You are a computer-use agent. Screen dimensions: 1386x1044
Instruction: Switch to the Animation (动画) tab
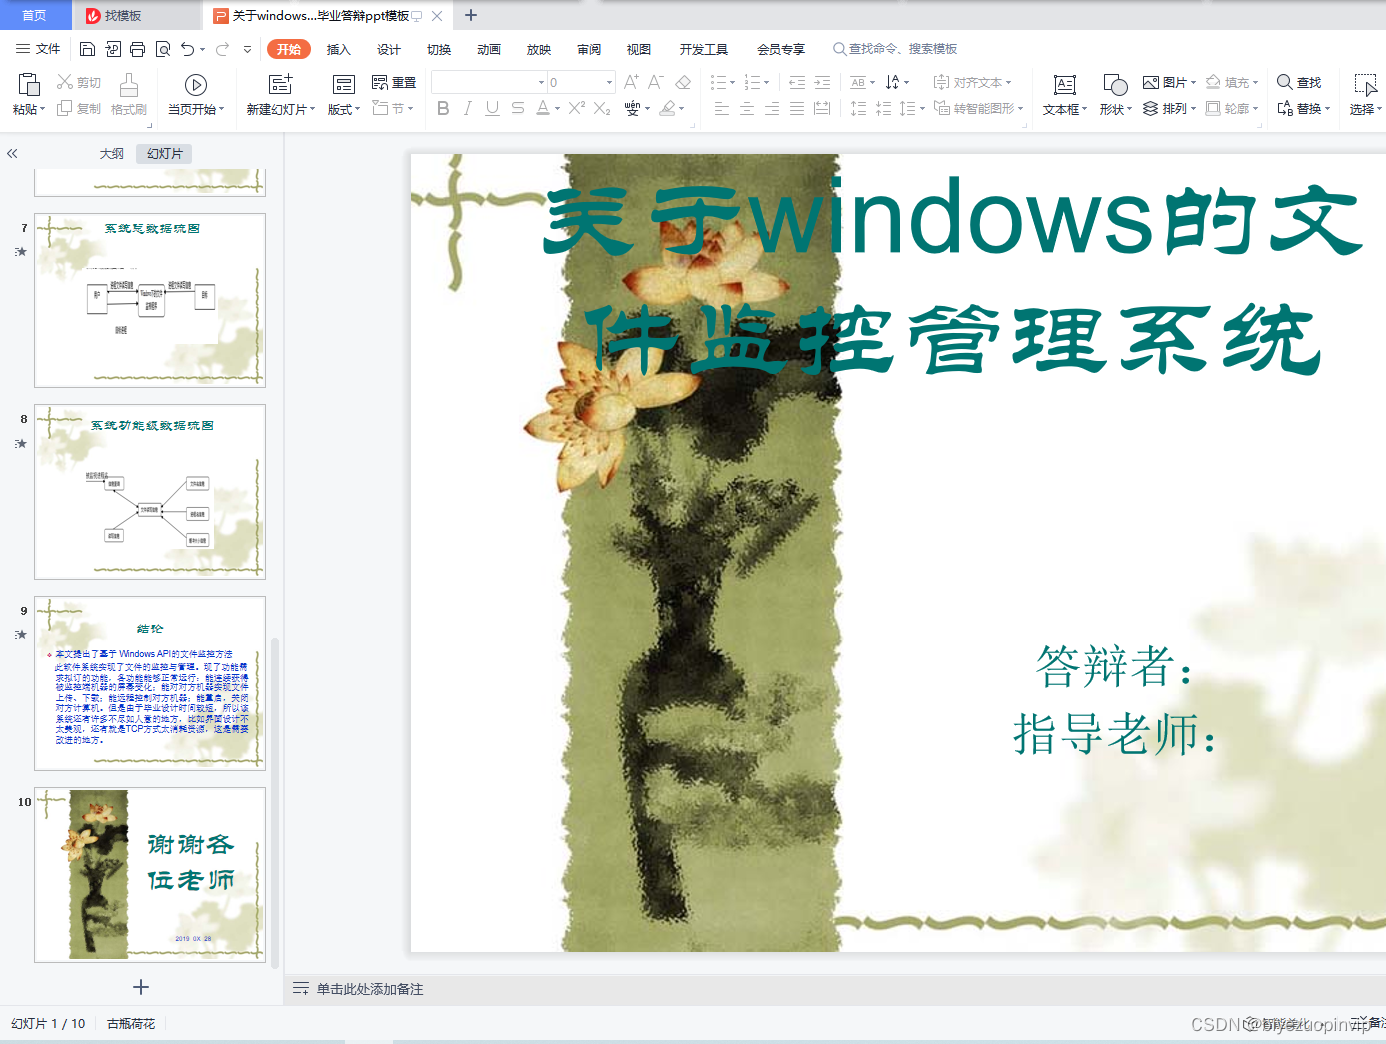(489, 49)
